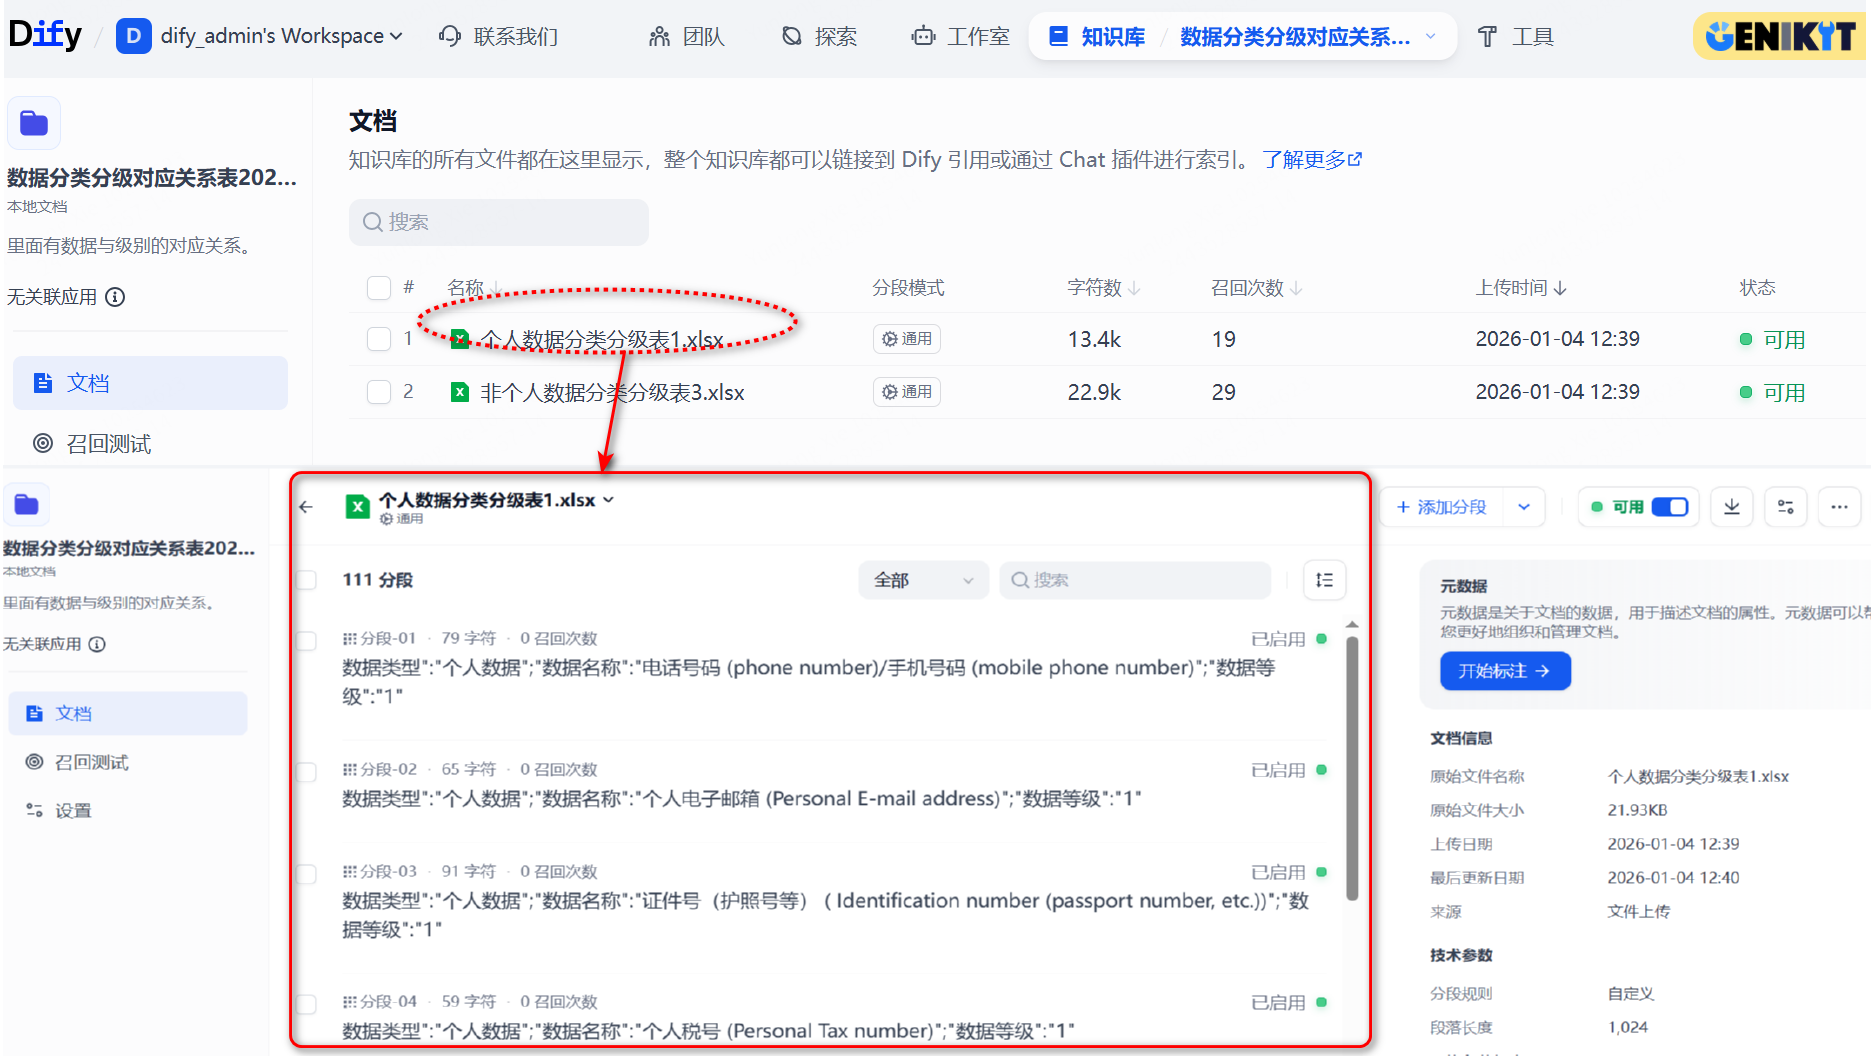Click the info icon next to 无关联应用
The height and width of the screenshot is (1056, 1871).
coord(115,297)
